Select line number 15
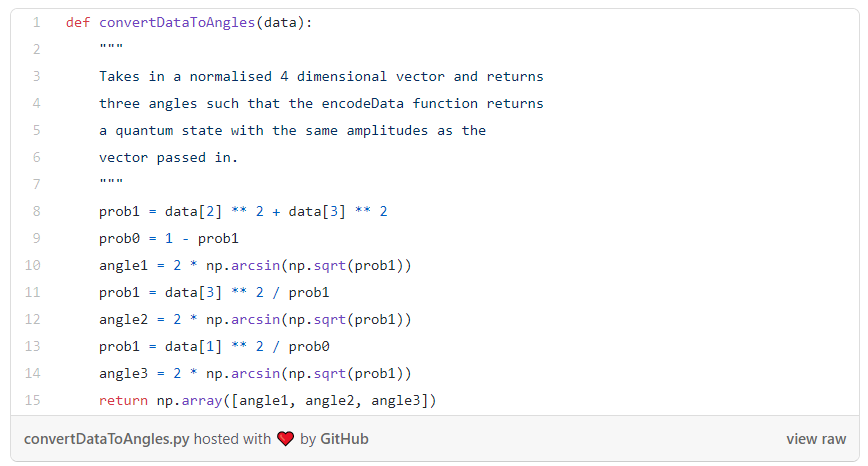 point(33,401)
